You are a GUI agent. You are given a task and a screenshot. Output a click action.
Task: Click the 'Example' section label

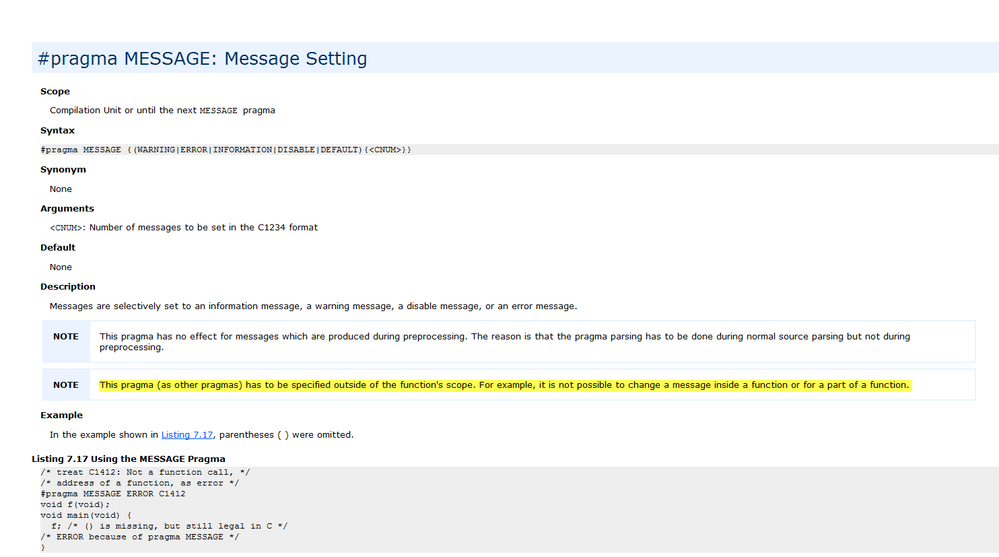click(x=61, y=415)
